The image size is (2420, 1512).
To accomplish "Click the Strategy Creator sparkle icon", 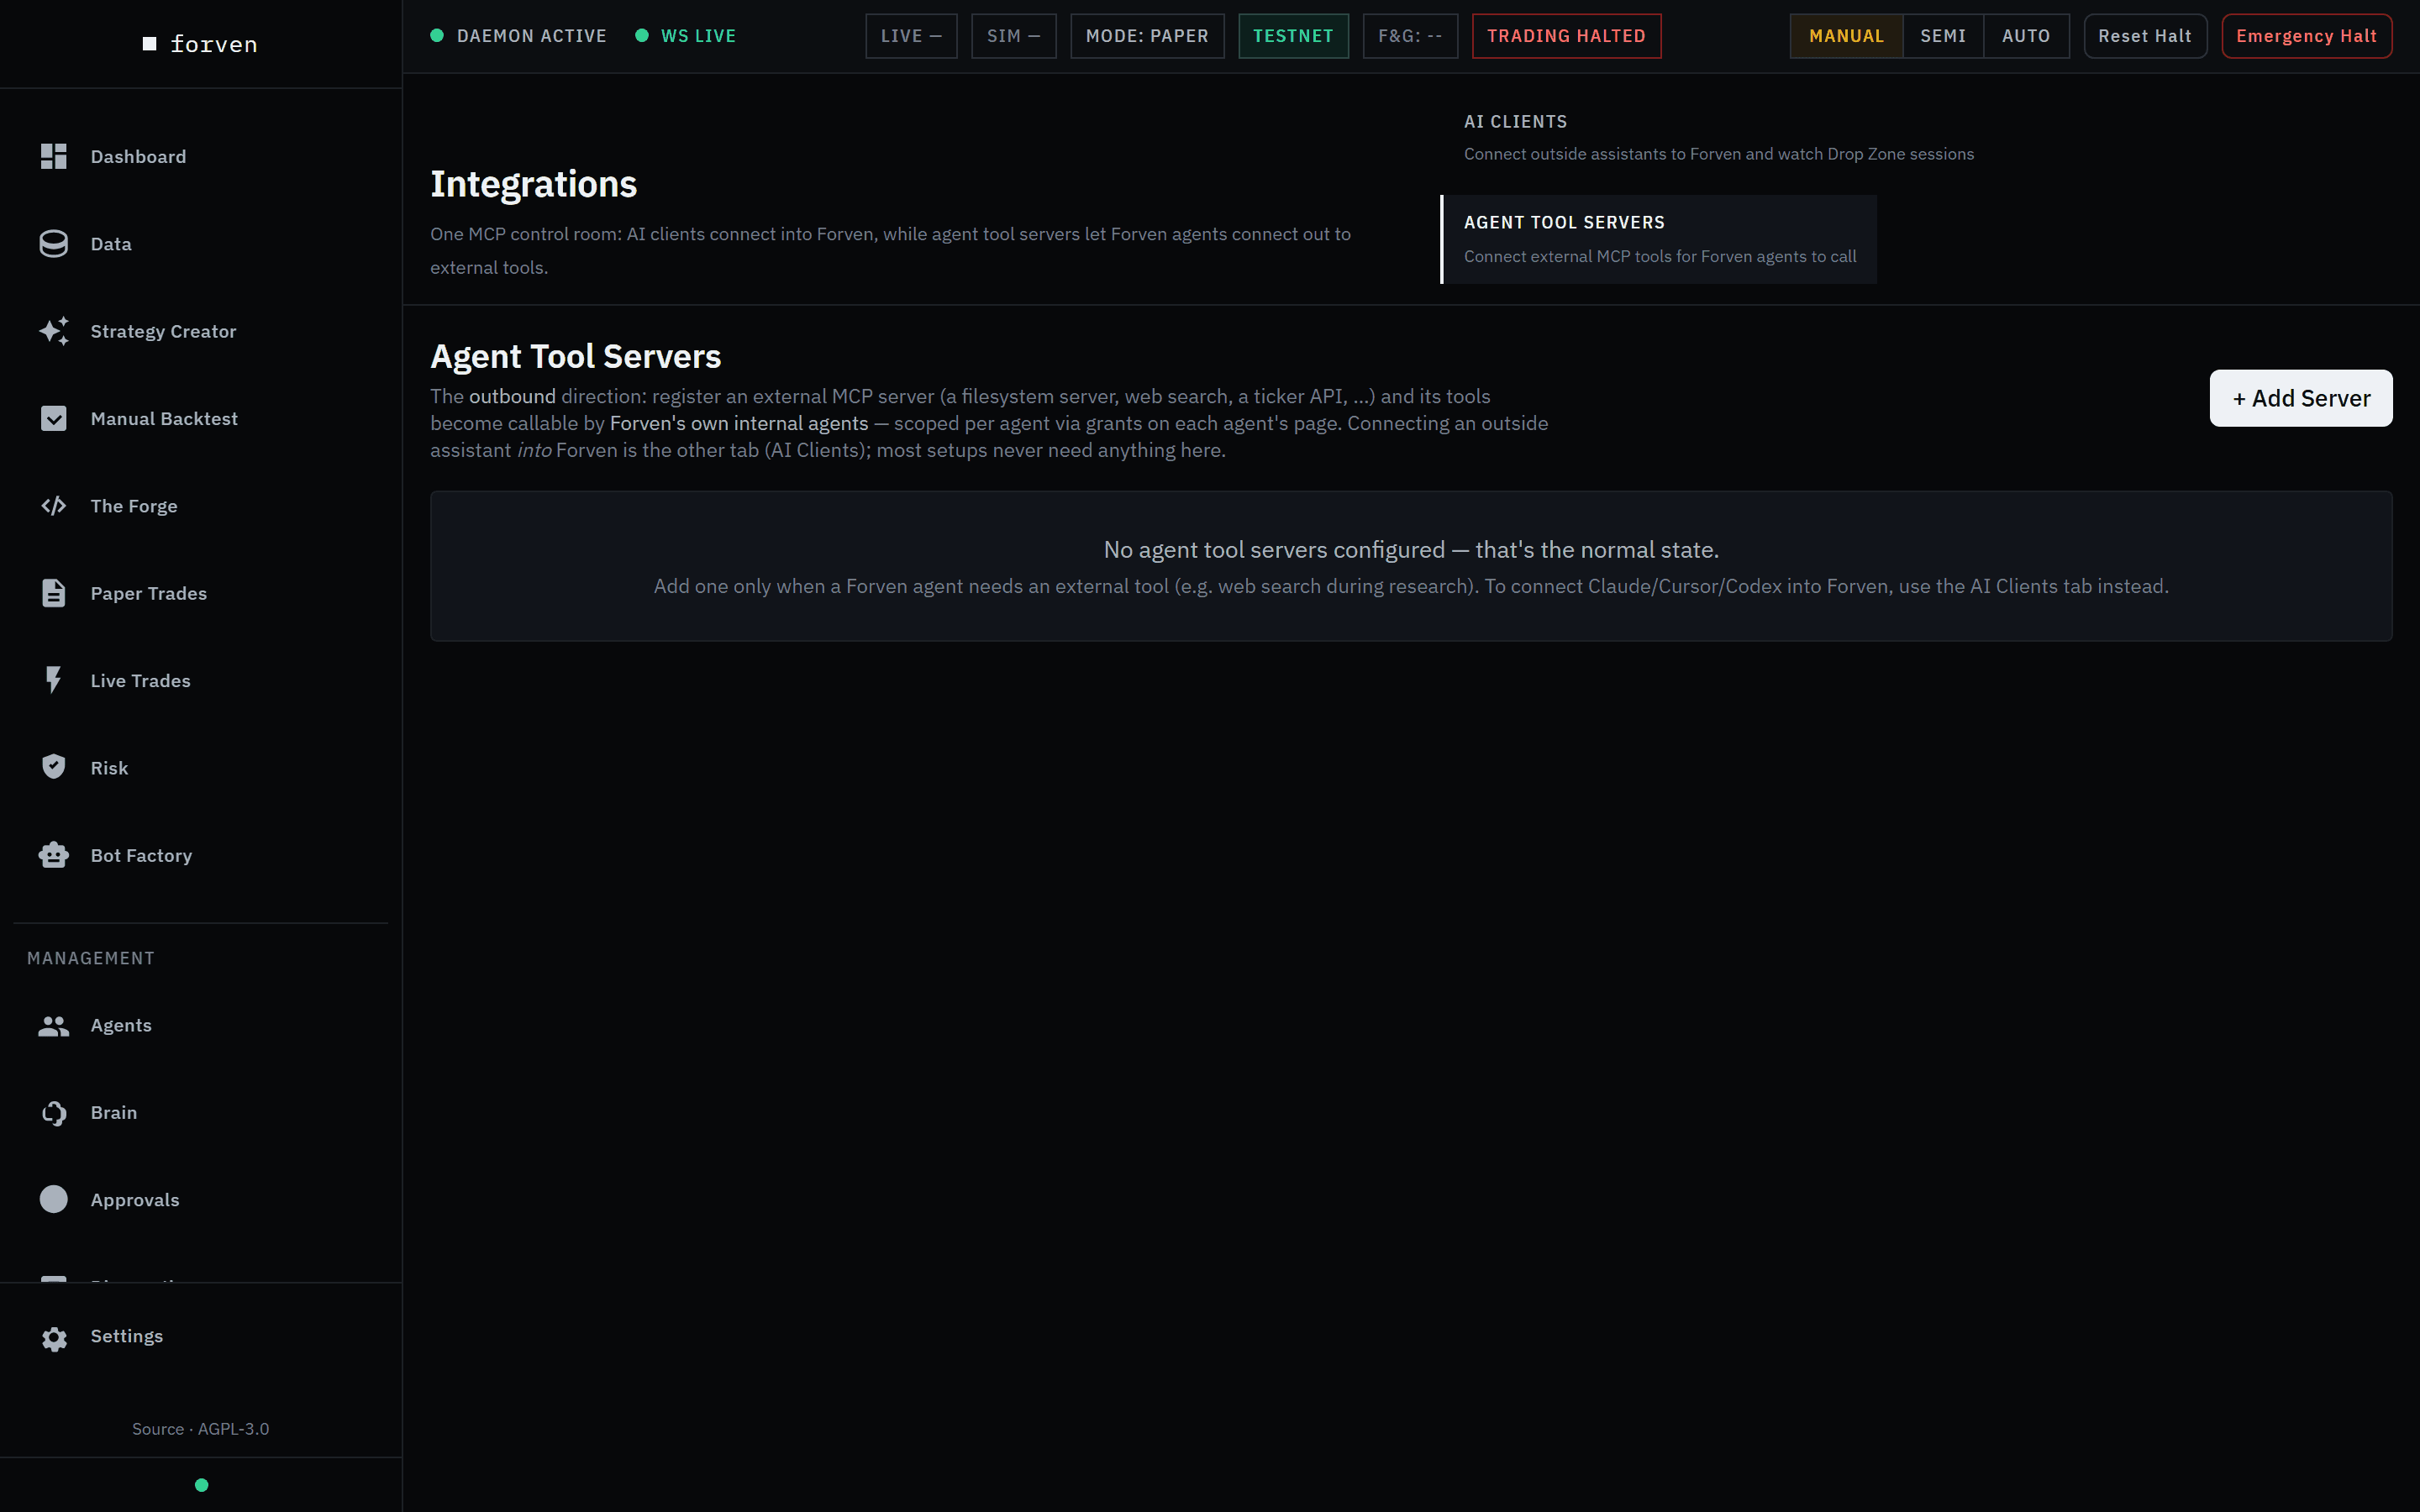I will [54, 331].
